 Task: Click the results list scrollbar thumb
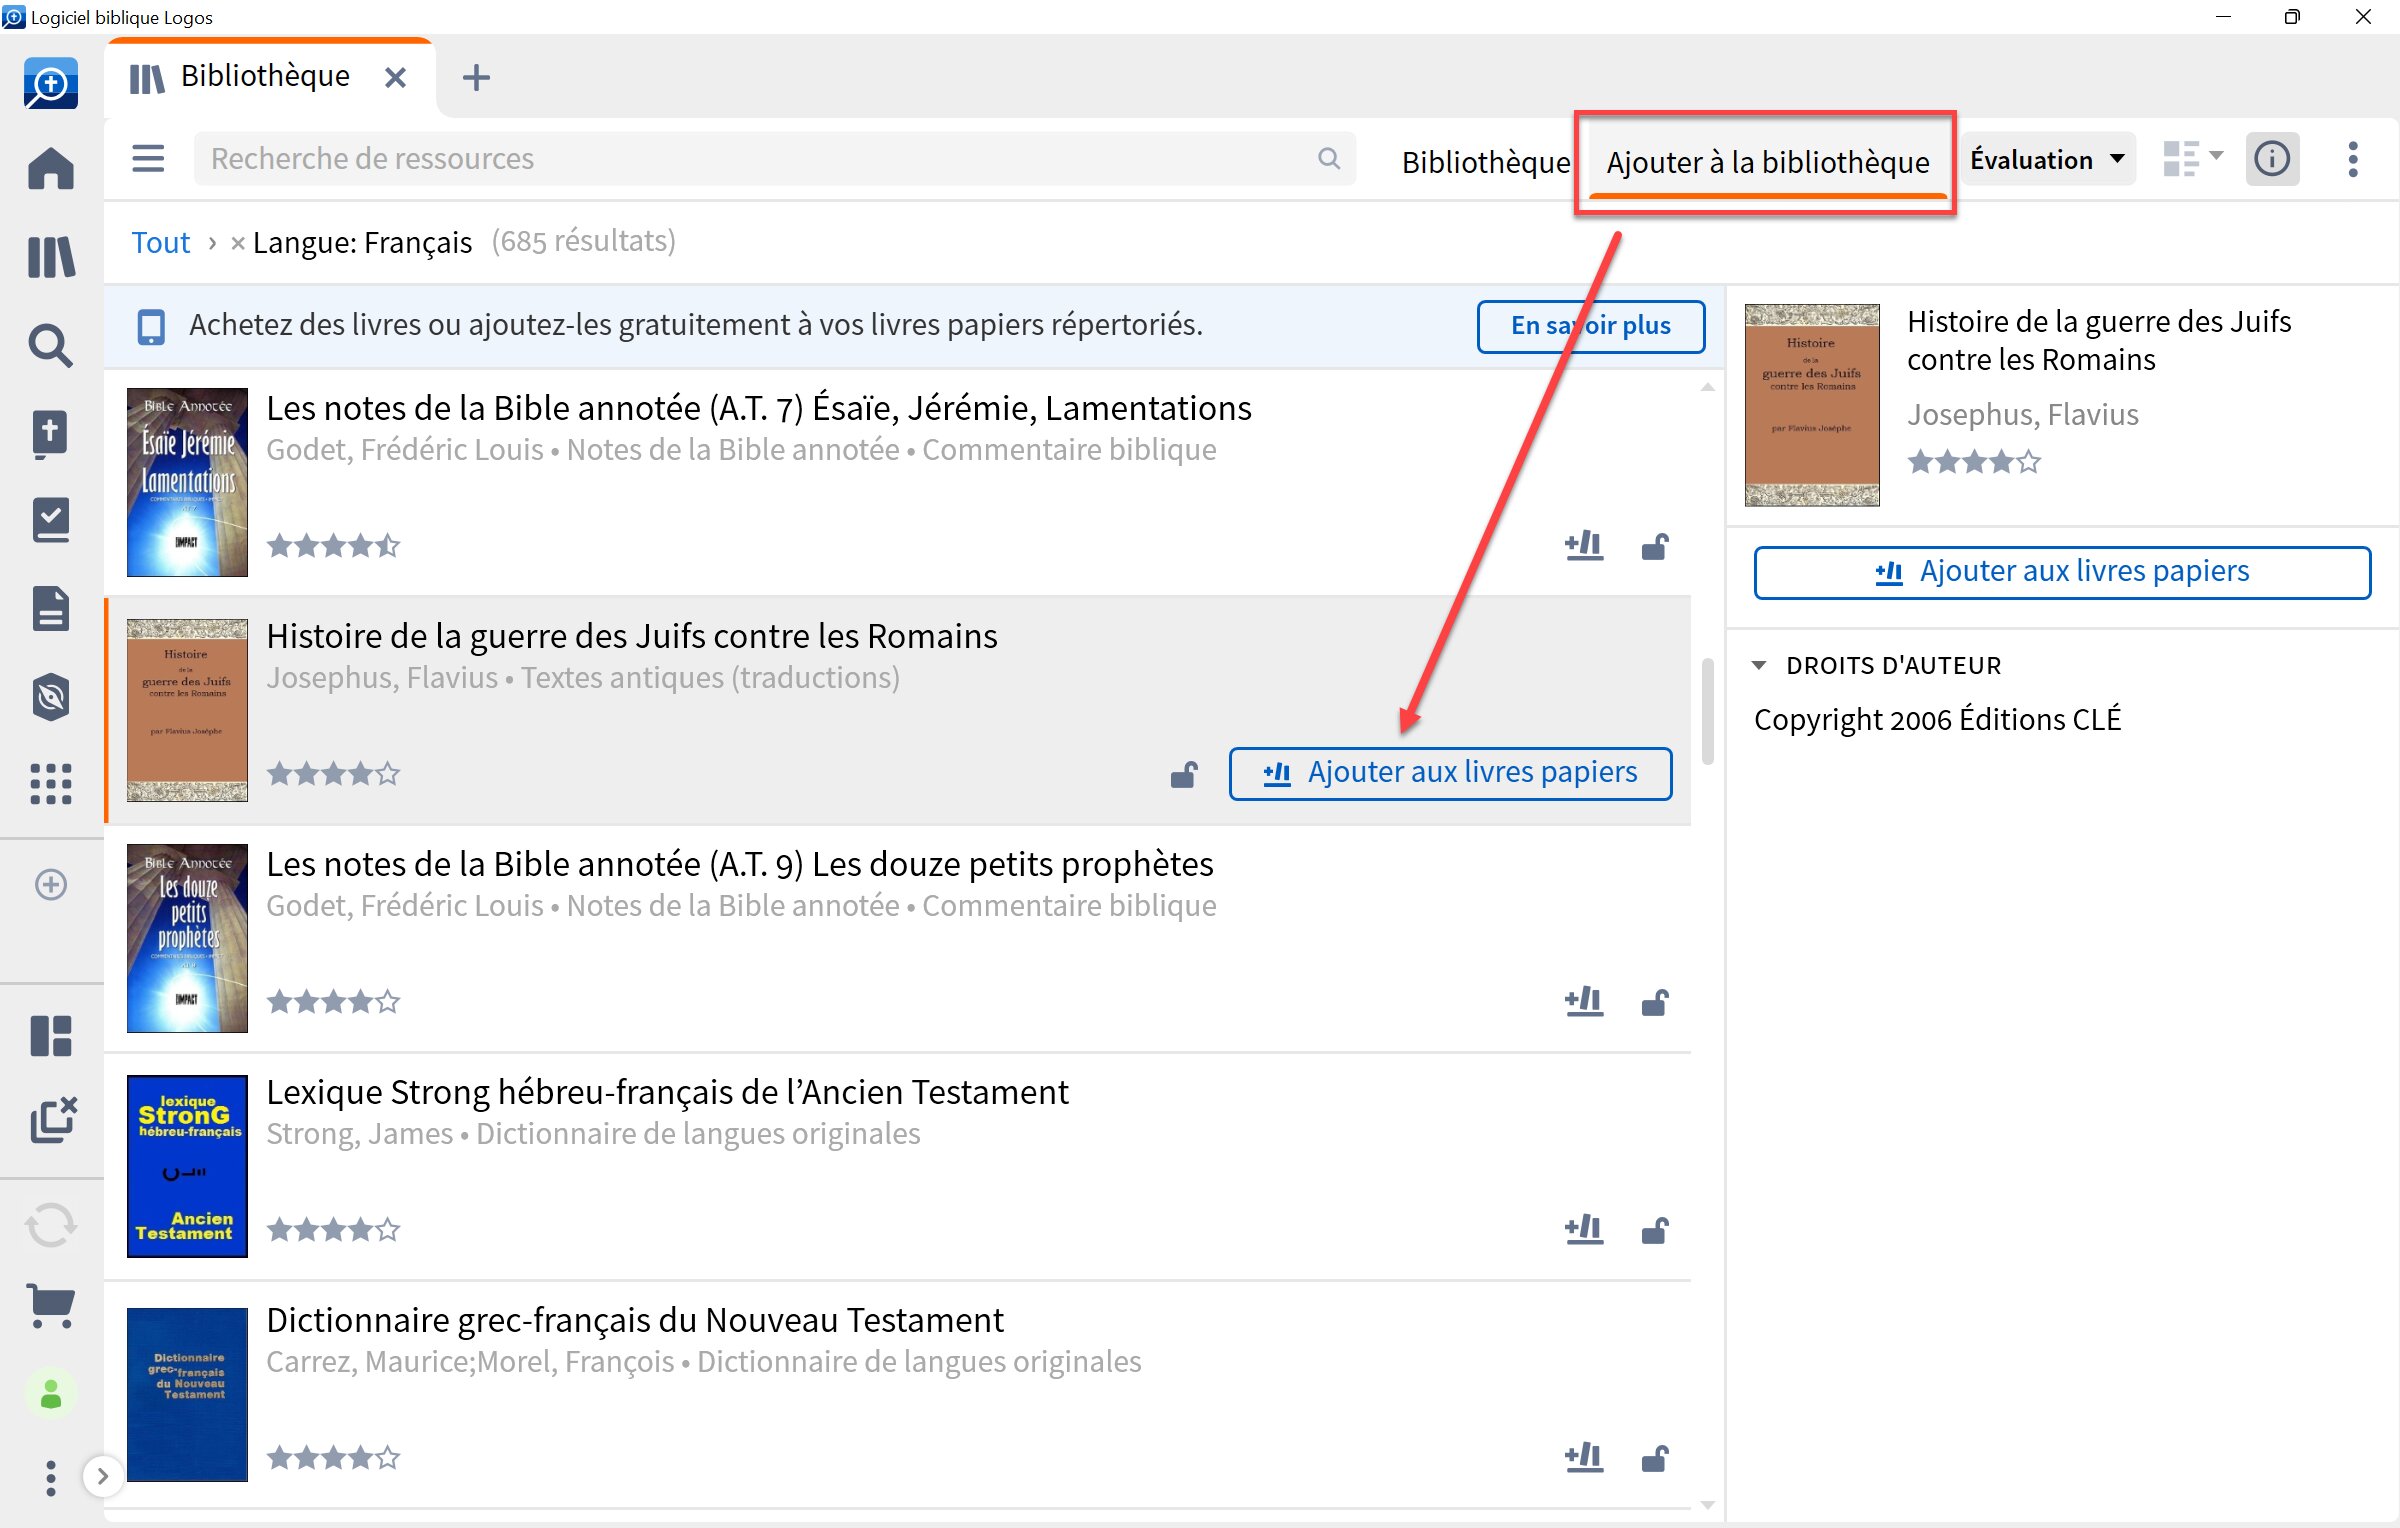tap(1707, 710)
